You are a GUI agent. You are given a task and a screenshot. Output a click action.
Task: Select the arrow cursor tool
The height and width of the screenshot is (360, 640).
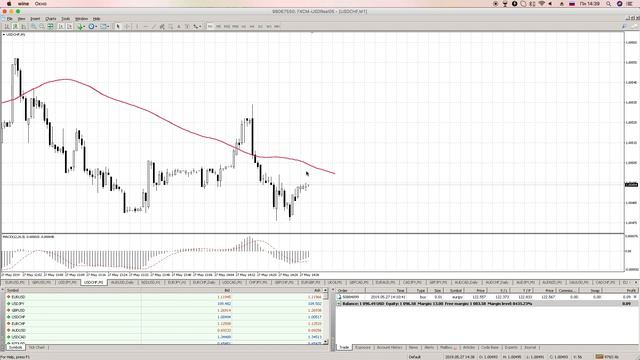(x=118, y=27)
